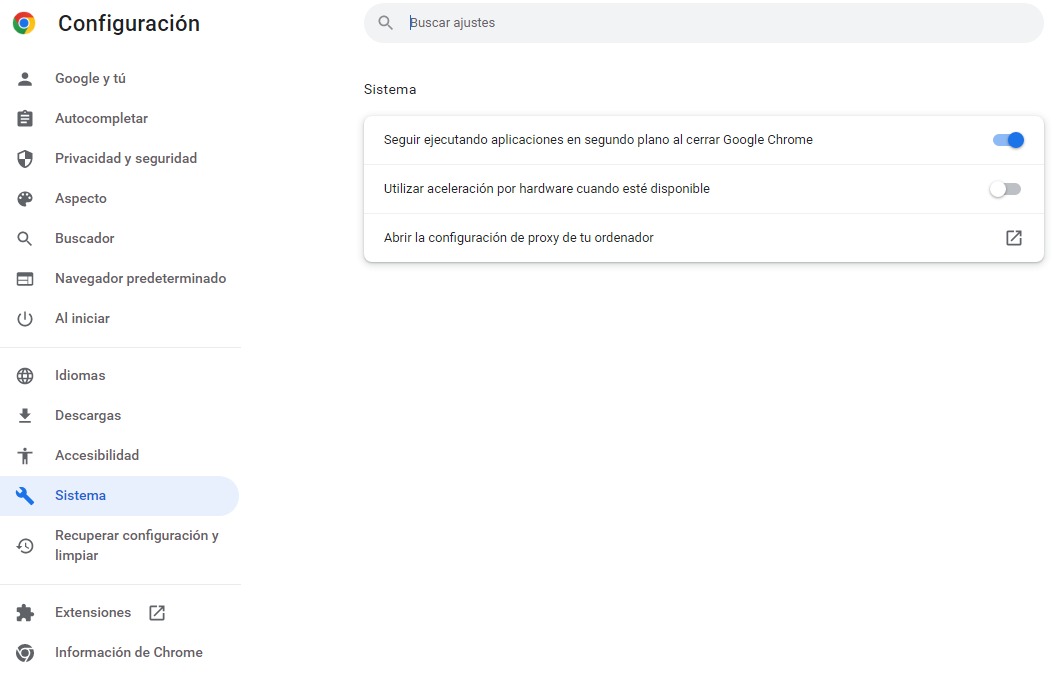Go to Navegador predeterminado section

coord(140,279)
